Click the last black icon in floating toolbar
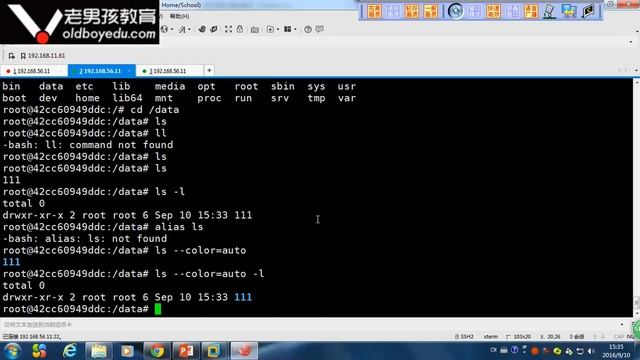640x360 pixels. [588, 11]
